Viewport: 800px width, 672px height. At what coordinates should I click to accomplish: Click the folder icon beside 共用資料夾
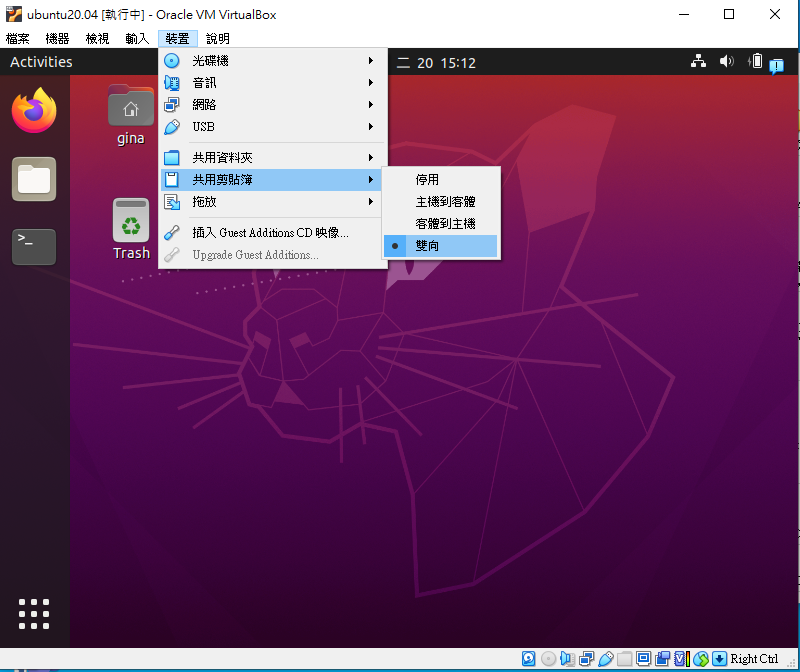172,158
